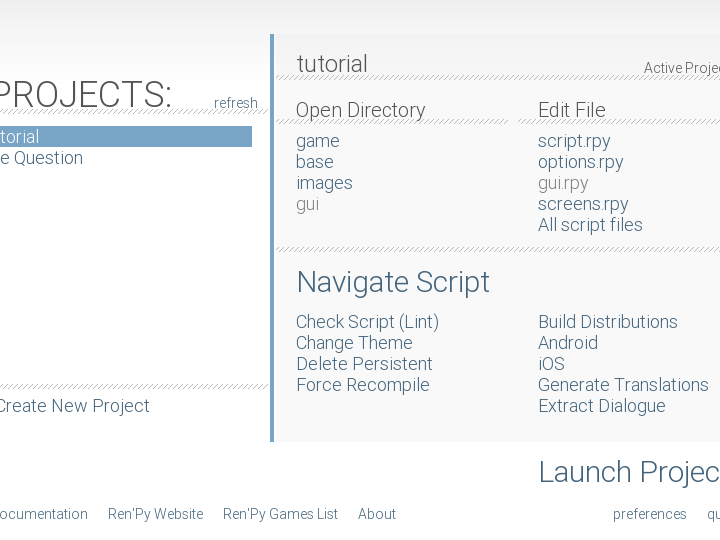Open the images directory
The image size is (720, 540).
pos(324,183)
